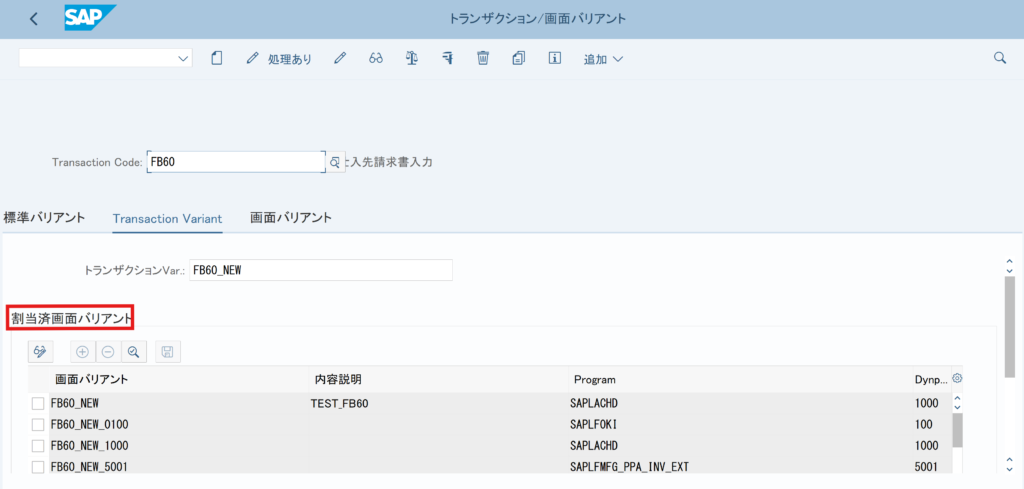Viewport: 1024px width, 489px height.
Task: Select the SAPLFOKI program cell
Action: [740, 425]
